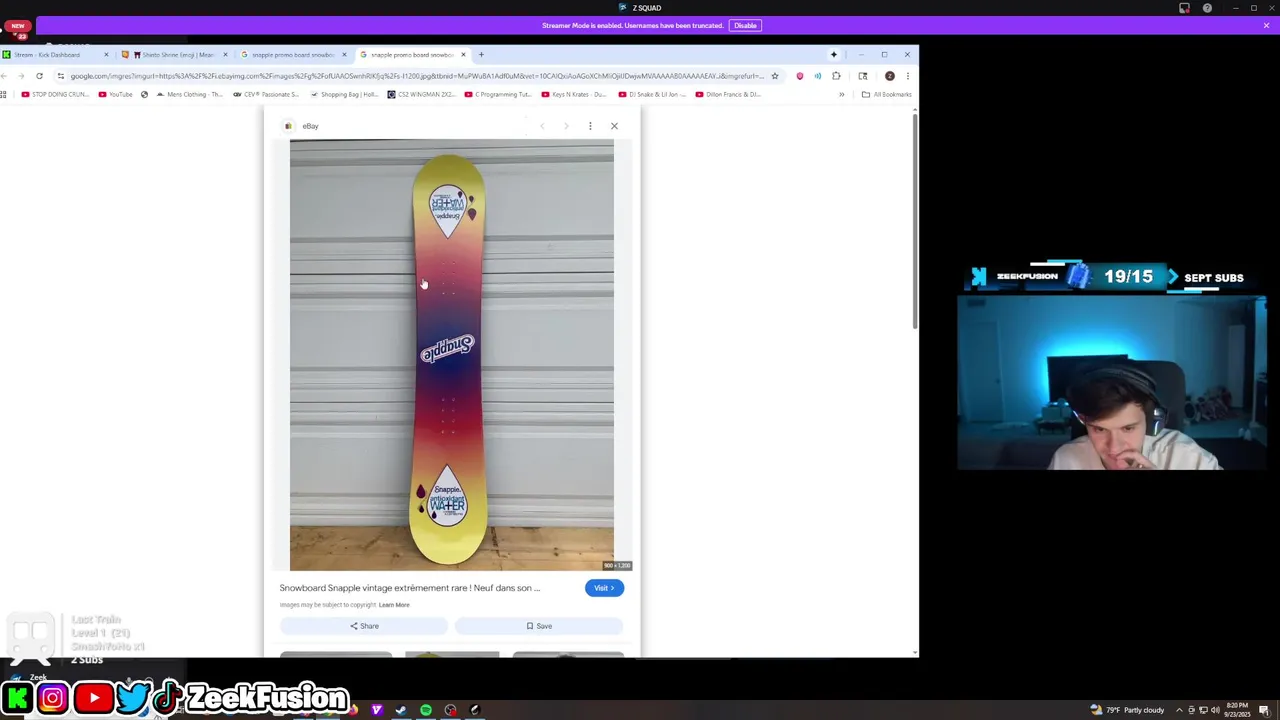Open the All Bookmarks folder

[x=886, y=95]
